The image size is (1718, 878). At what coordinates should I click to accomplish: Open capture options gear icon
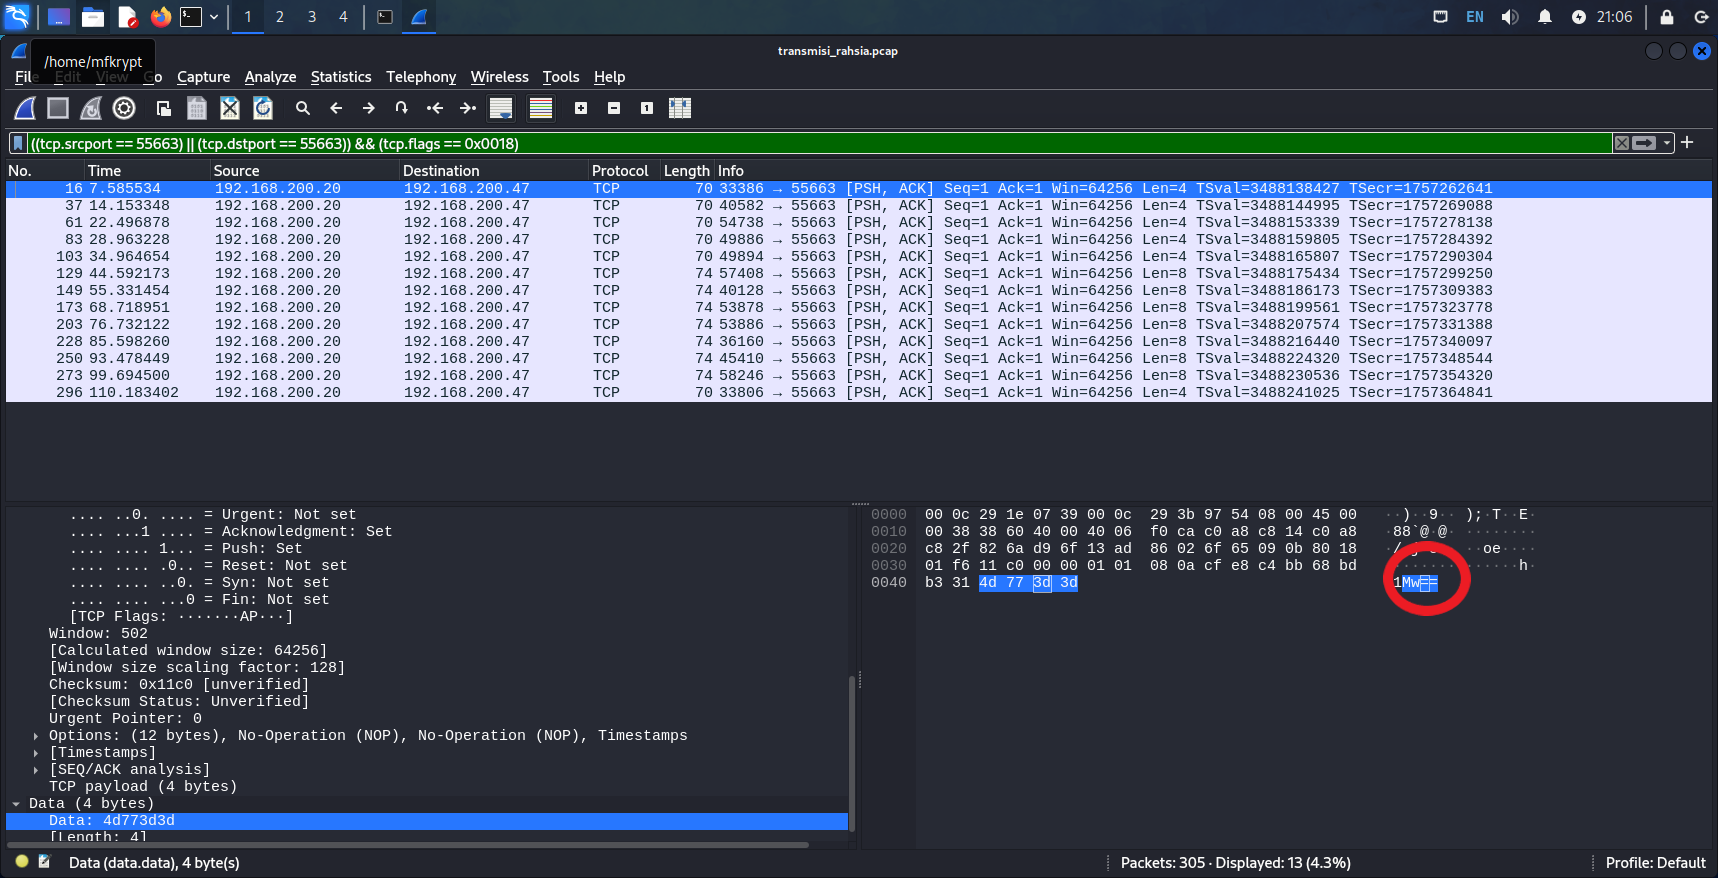click(124, 108)
